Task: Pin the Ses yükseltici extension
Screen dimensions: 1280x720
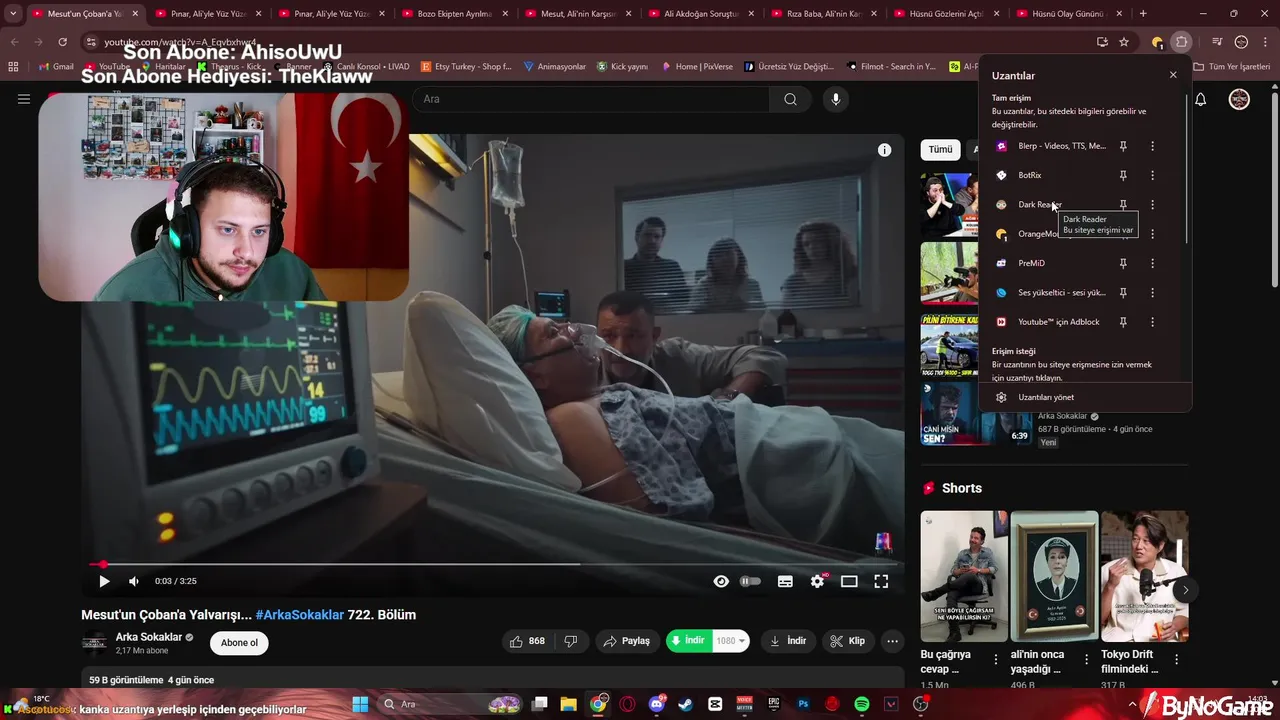Action: pyautogui.click(x=1123, y=292)
